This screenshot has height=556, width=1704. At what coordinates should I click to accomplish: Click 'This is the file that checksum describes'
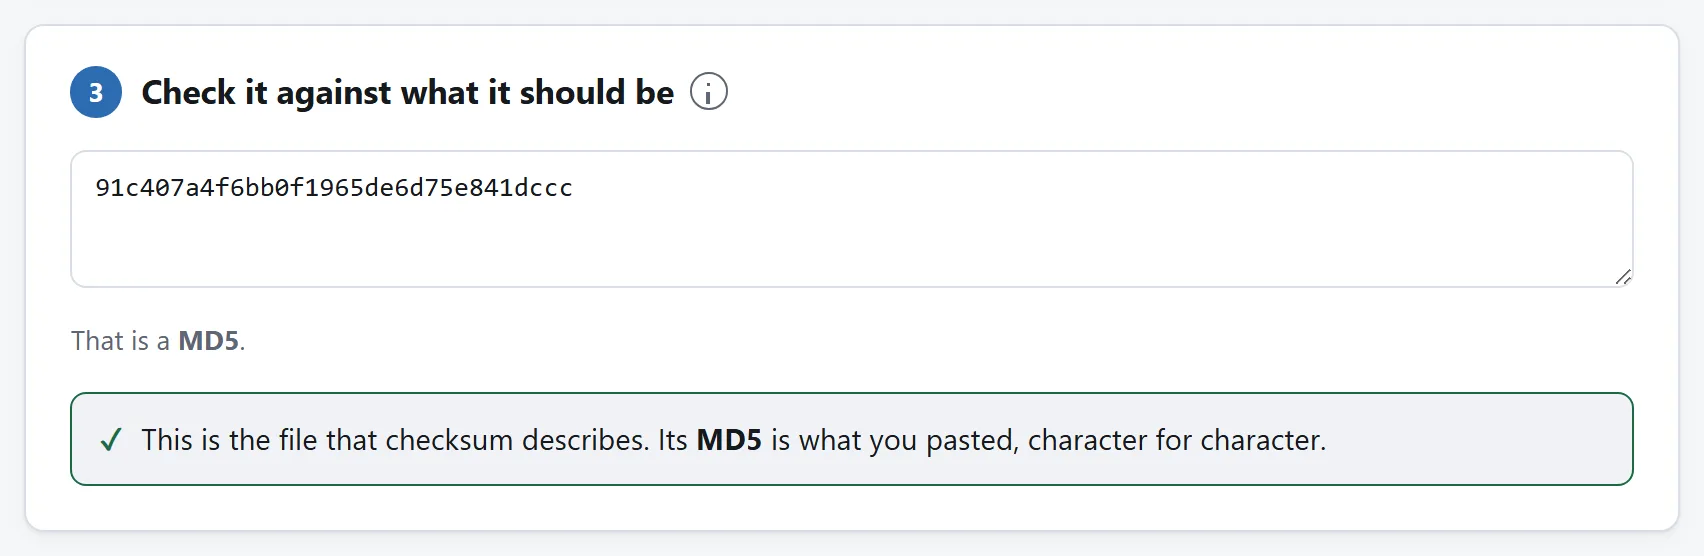[x=393, y=440]
